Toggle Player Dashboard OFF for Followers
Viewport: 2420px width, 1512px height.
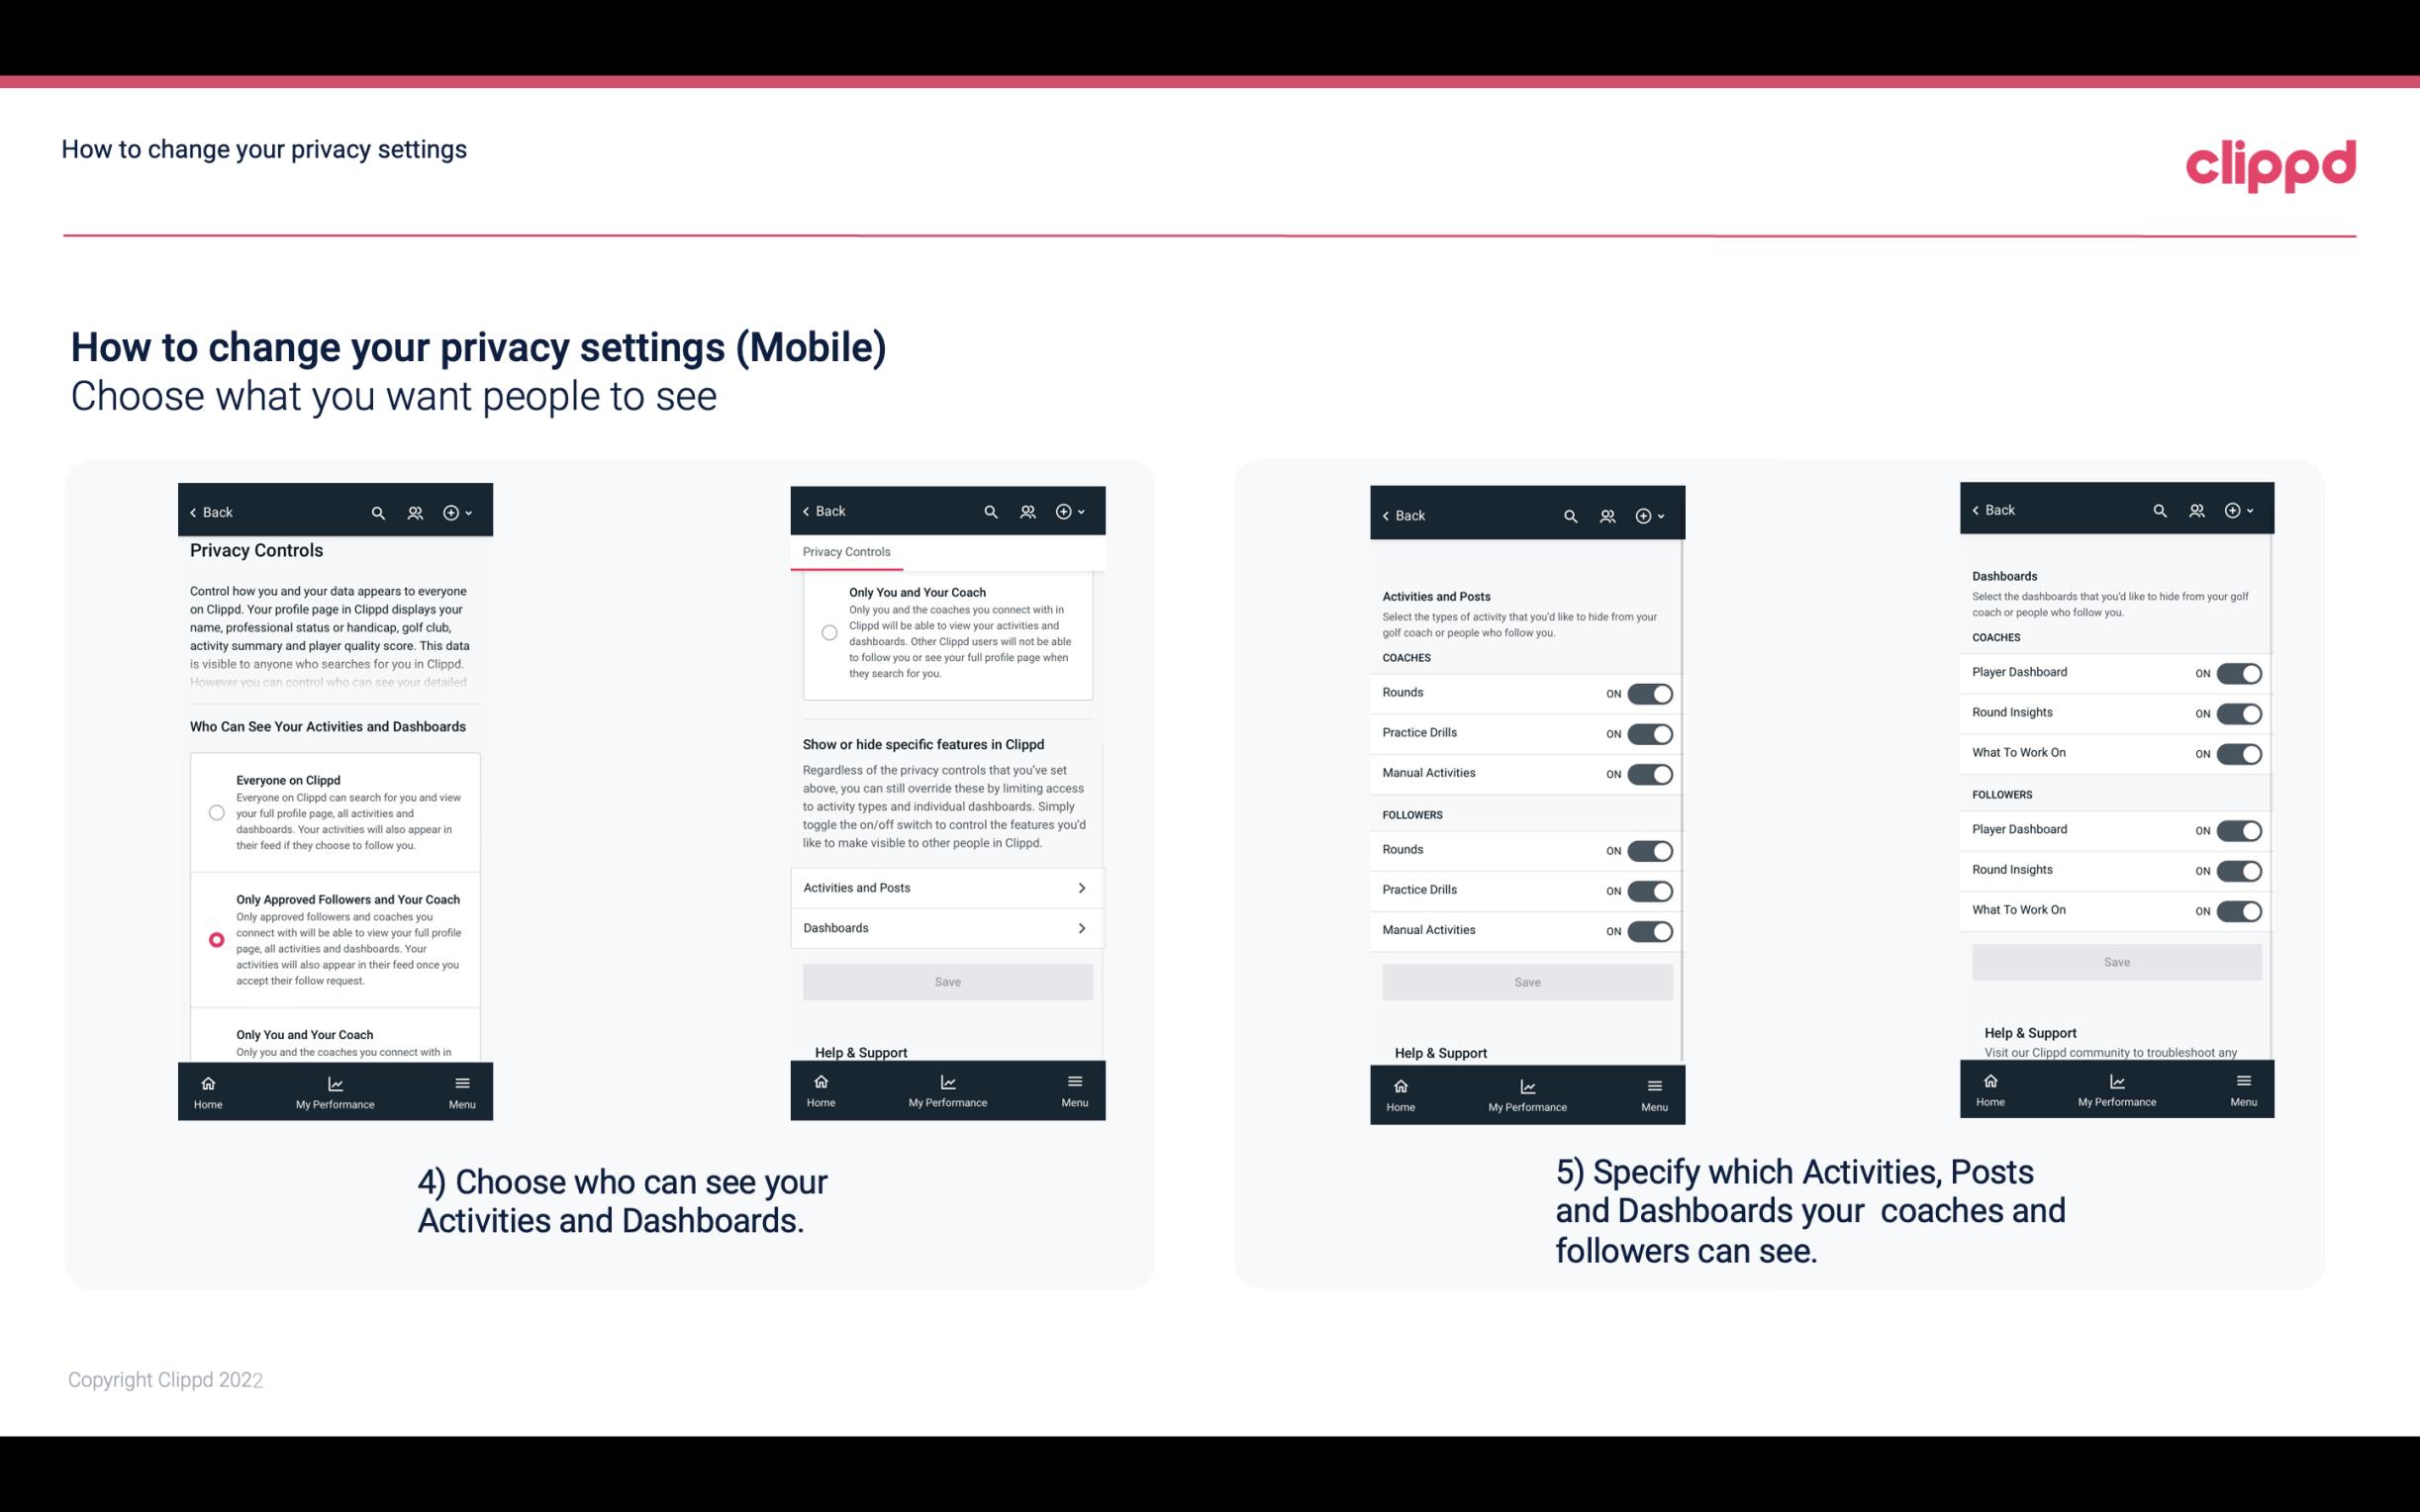[x=2239, y=829]
